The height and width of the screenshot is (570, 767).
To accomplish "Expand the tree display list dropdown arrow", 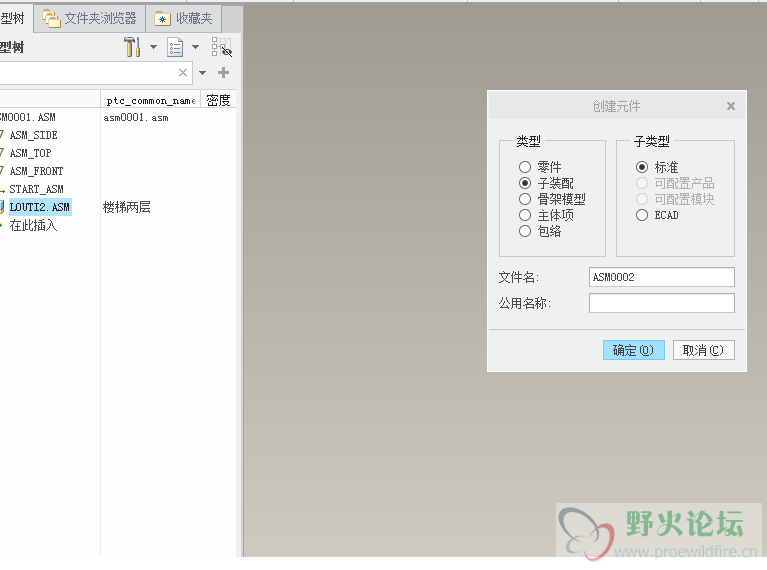I will click(x=195, y=47).
